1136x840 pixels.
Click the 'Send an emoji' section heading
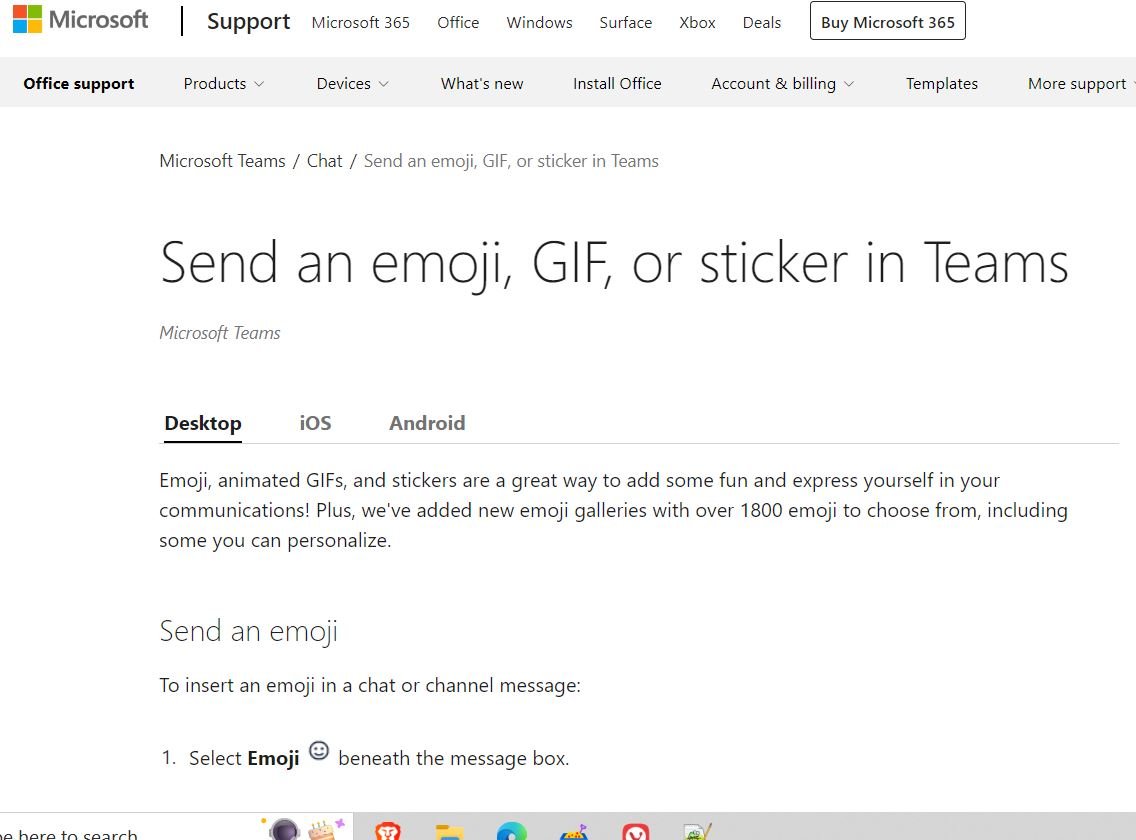[248, 631]
